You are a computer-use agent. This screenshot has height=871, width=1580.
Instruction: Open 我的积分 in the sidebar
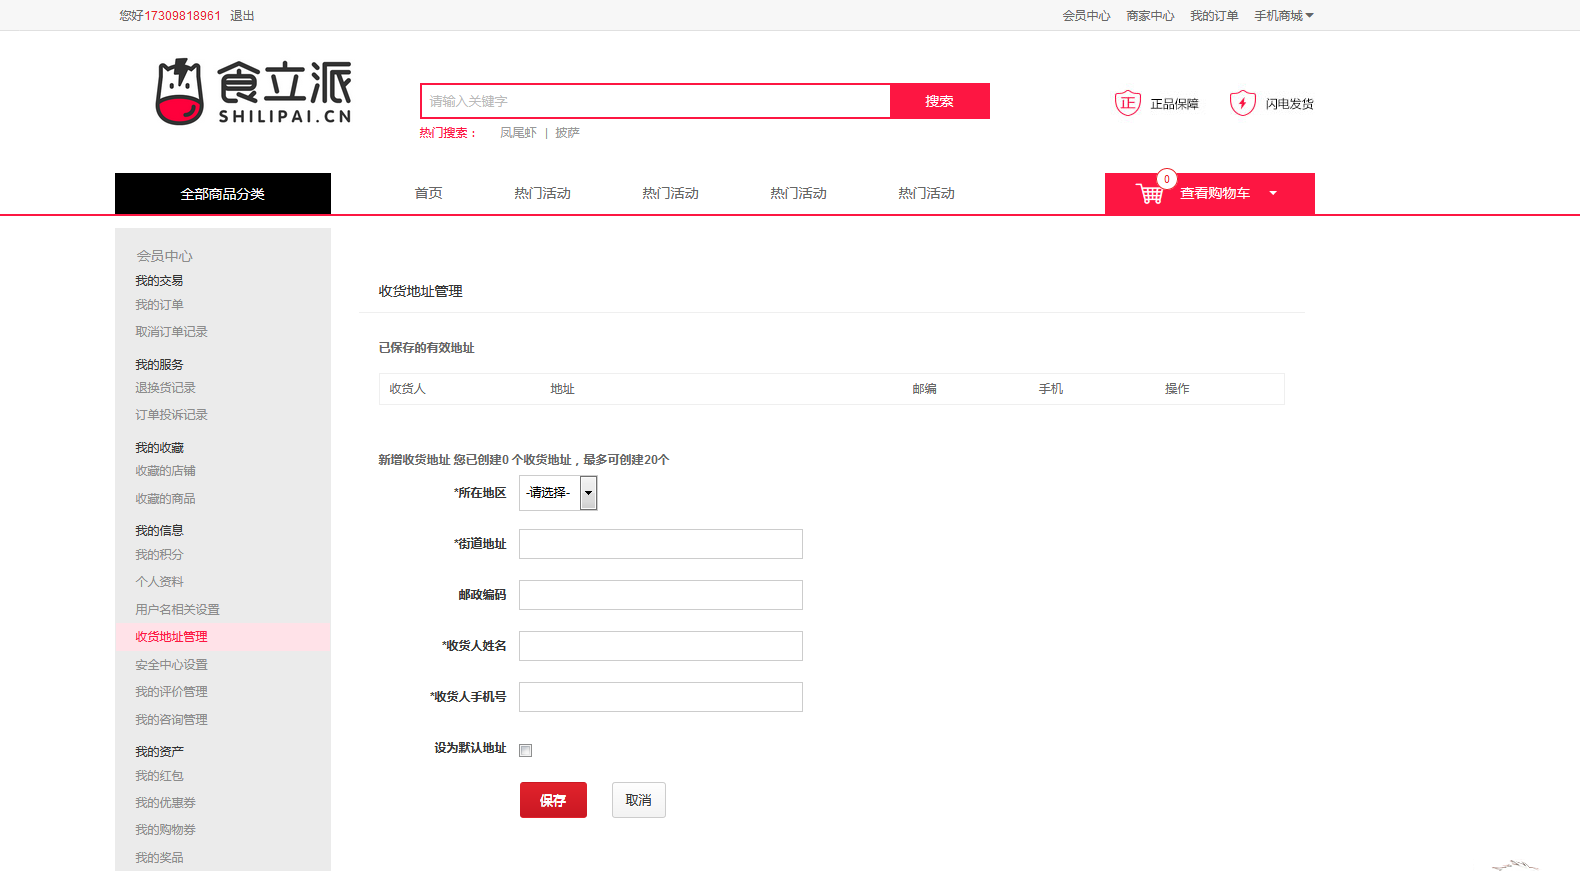pyautogui.click(x=159, y=555)
